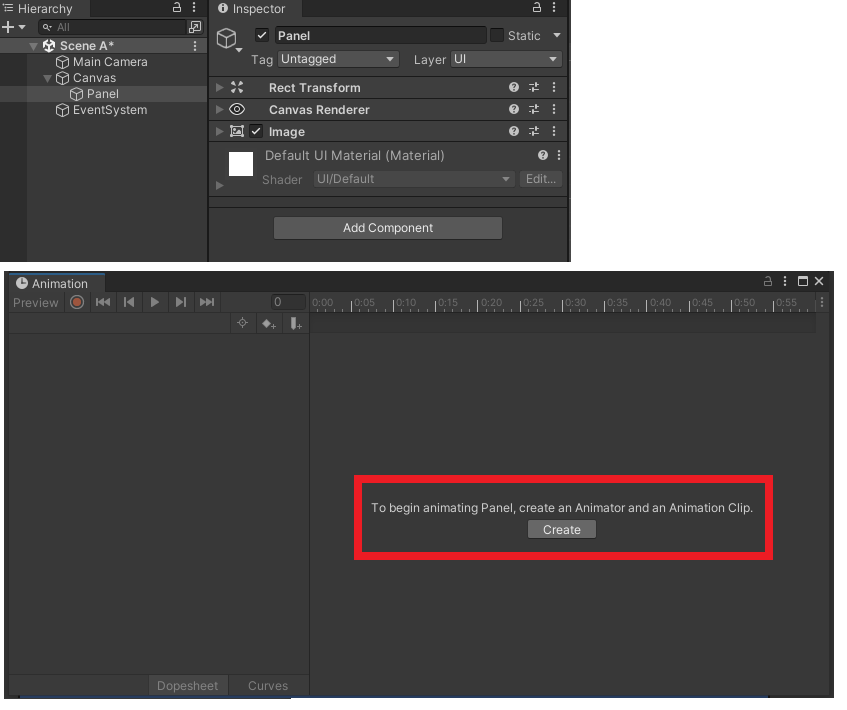Open the Inspector panel options menu
The image size is (847, 710).
[554, 8]
